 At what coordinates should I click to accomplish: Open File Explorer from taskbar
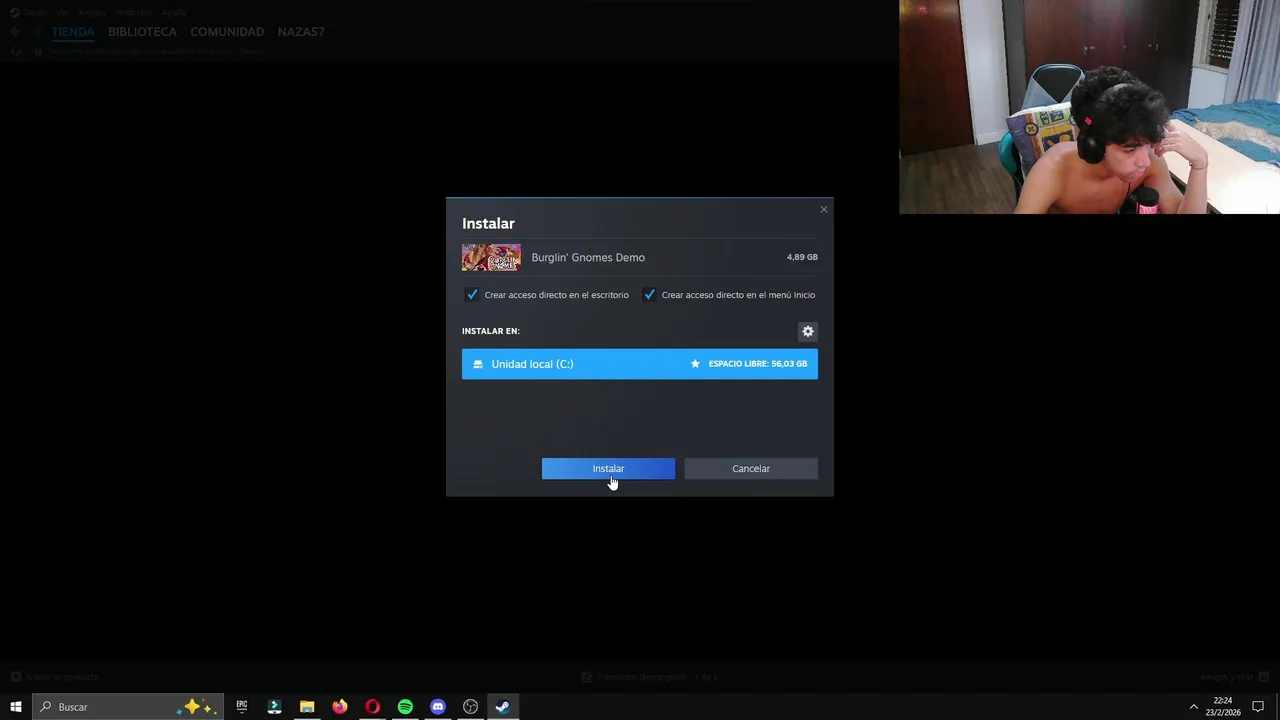pyautogui.click(x=307, y=707)
